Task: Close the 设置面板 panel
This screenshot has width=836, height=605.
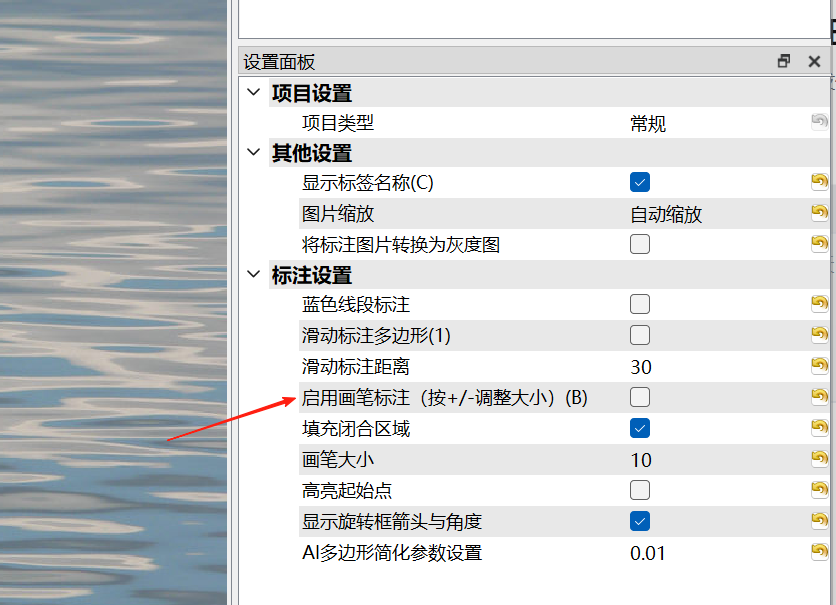Action: [814, 61]
